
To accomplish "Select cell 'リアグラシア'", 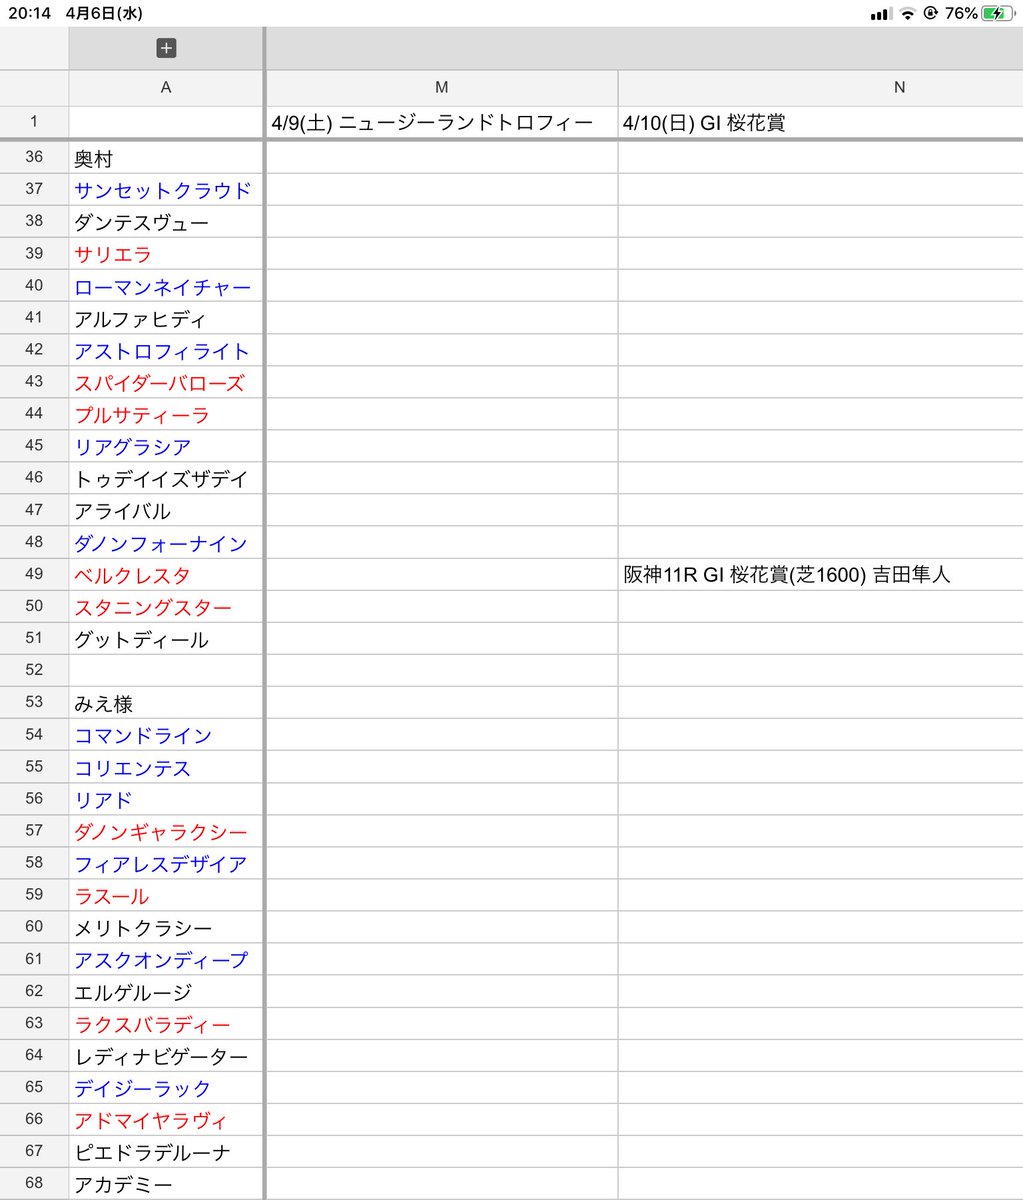I will [x=166, y=446].
